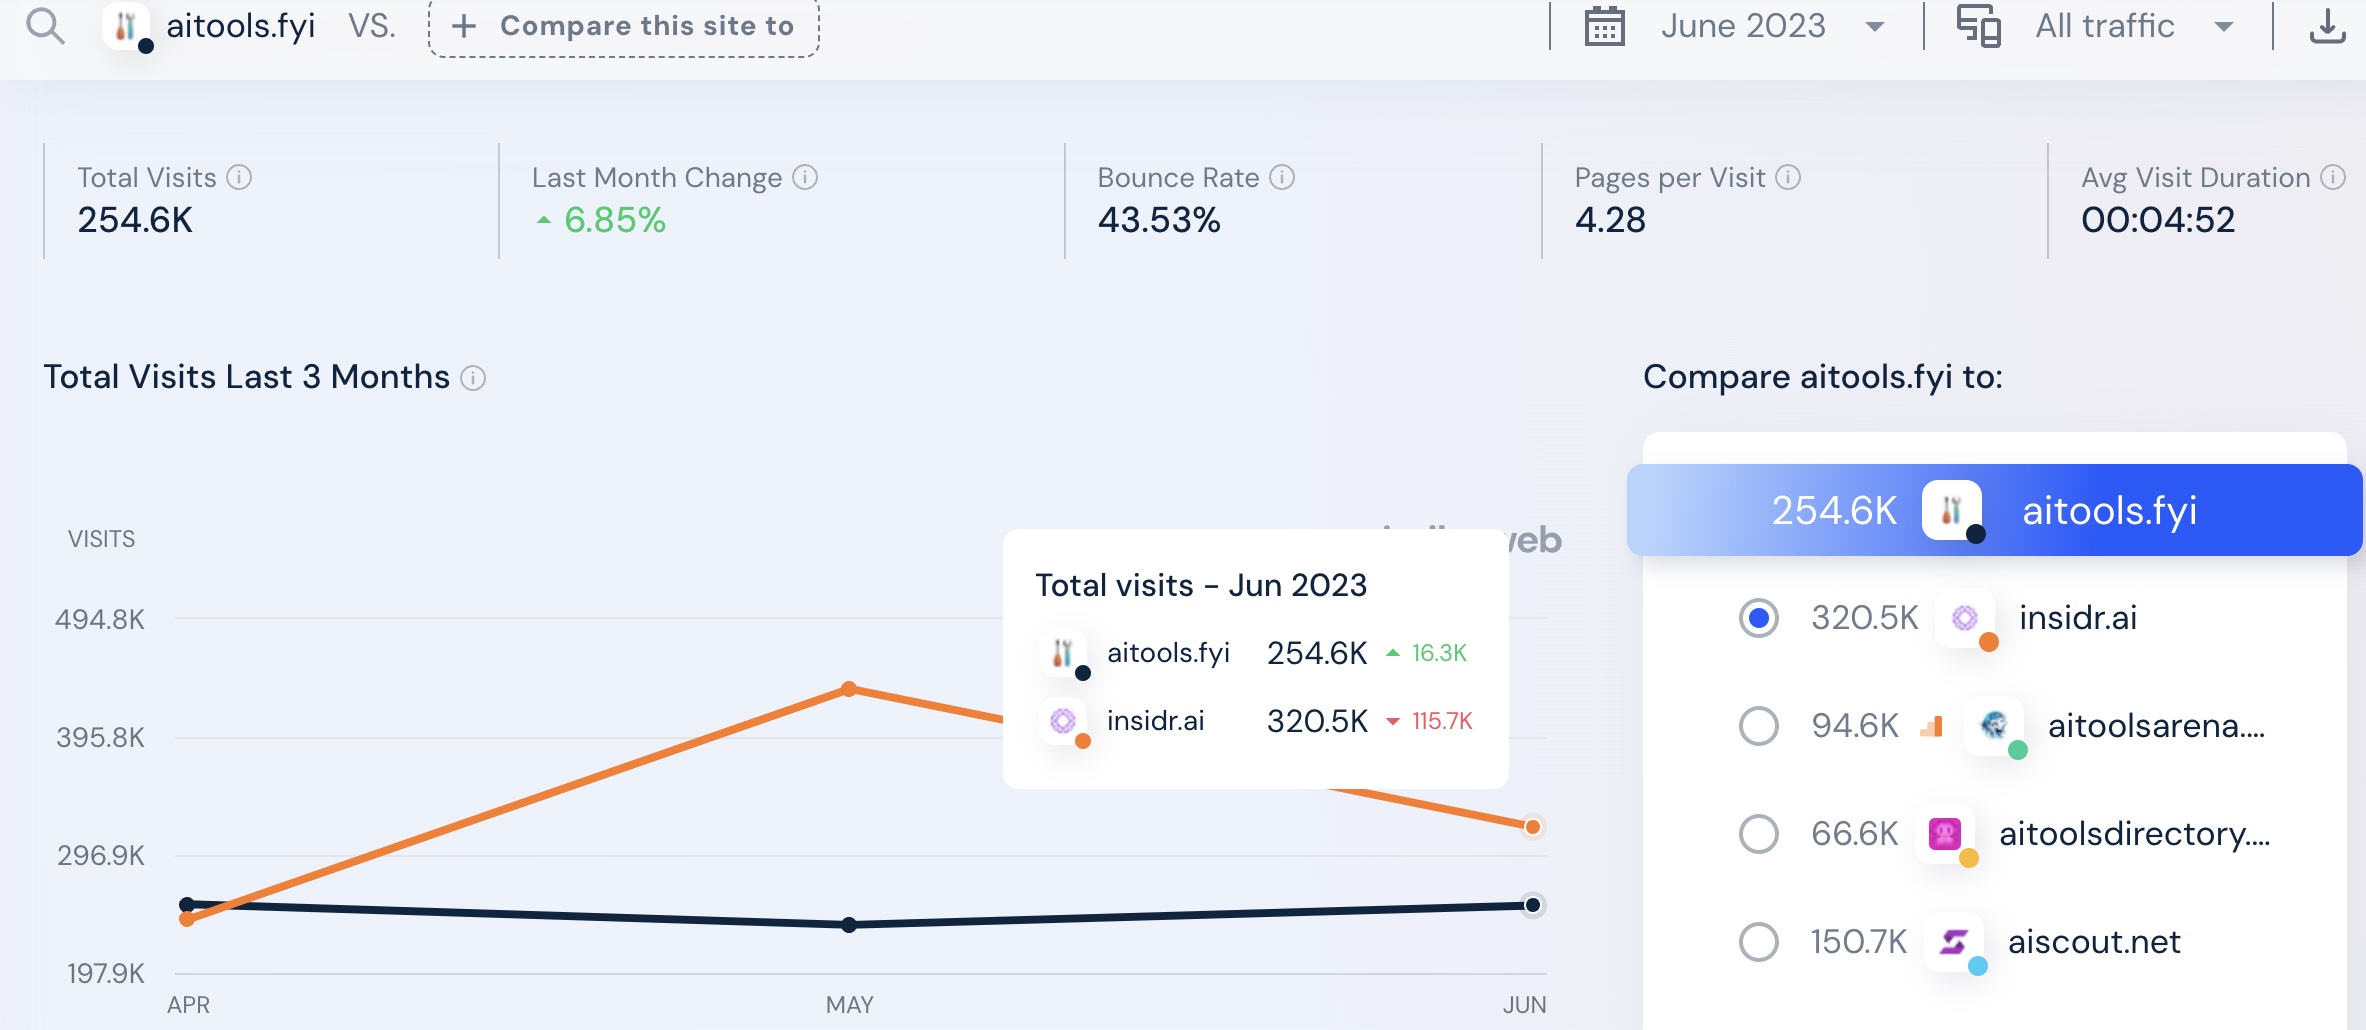Image resolution: width=2366 pixels, height=1030 pixels.
Task: Click the dark June data point
Action: [1532, 905]
